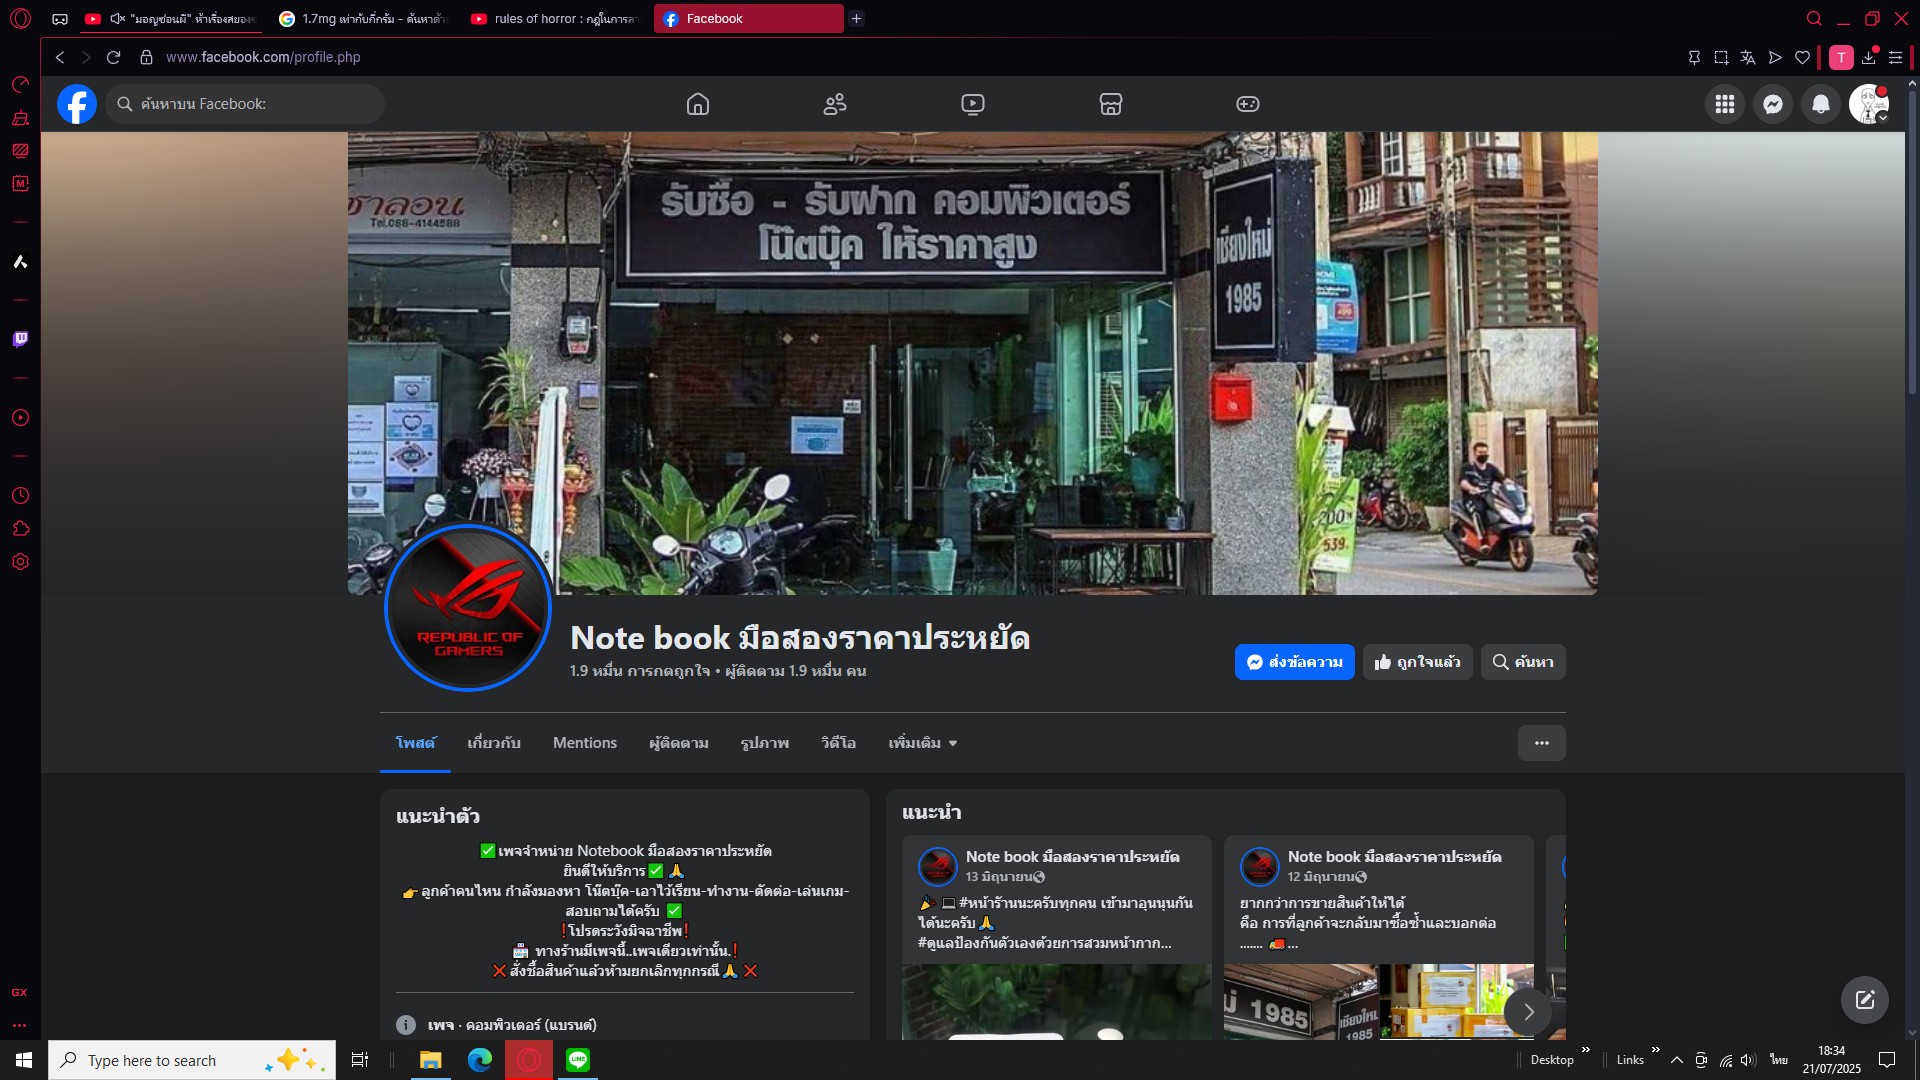This screenshot has height=1080, width=1920.
Task: Click the site lock icon in address bar
Action: click(x=146, y=57)
